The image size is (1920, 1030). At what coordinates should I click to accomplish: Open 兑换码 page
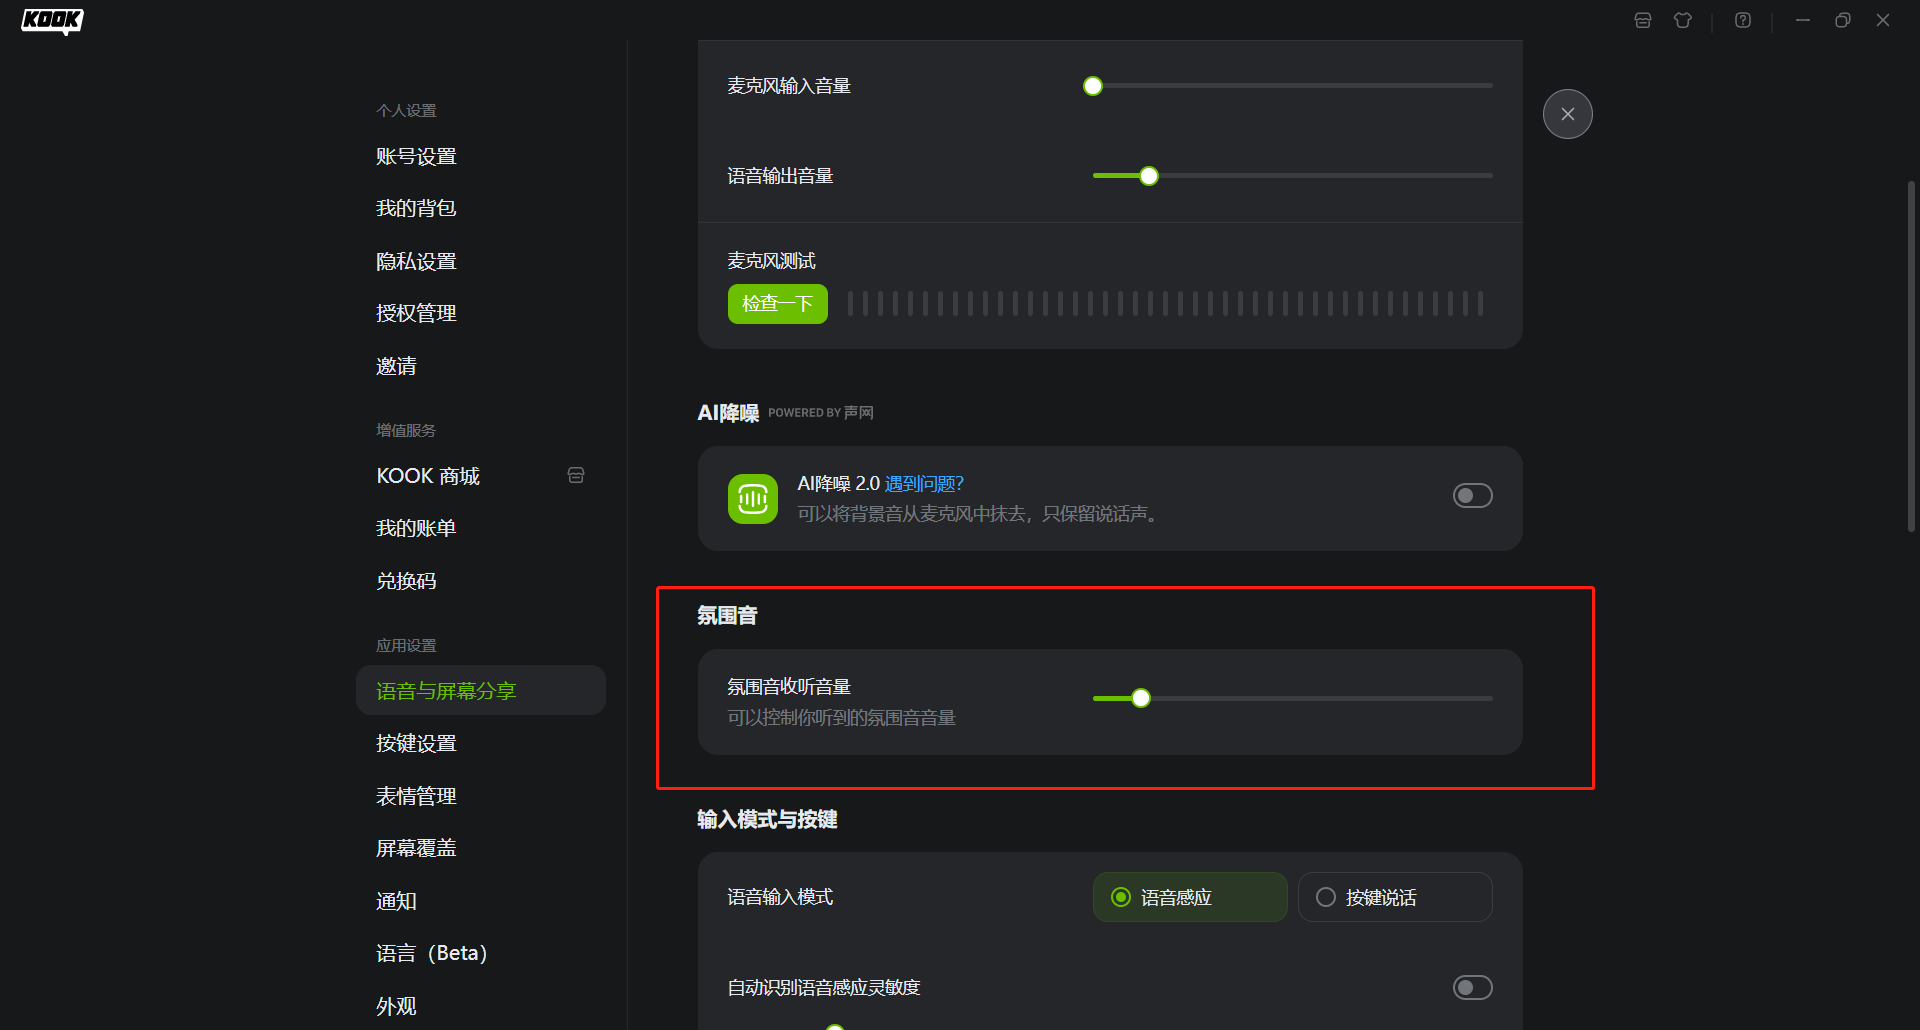coord(481,581)
